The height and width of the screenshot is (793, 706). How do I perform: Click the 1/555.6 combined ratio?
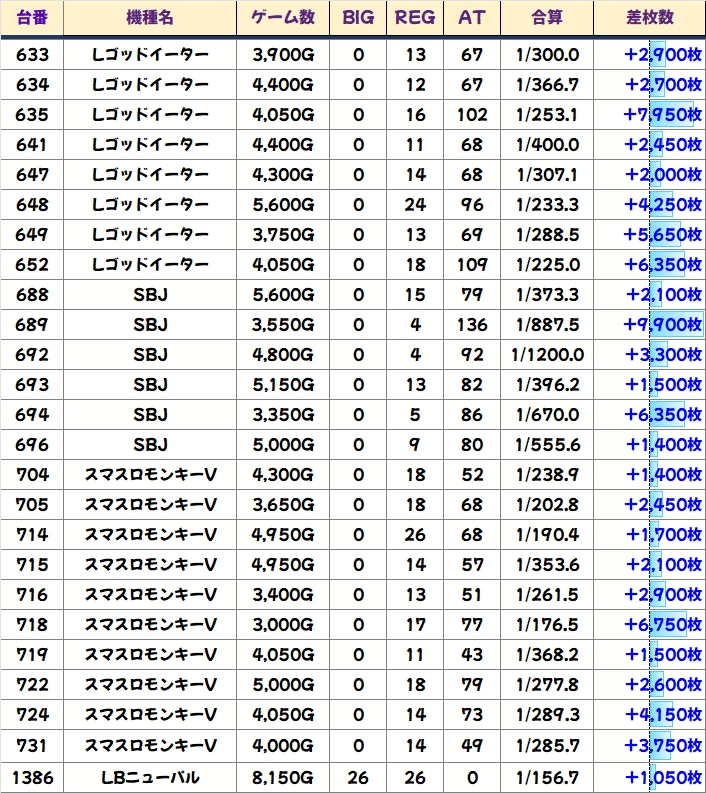(547, 445)
